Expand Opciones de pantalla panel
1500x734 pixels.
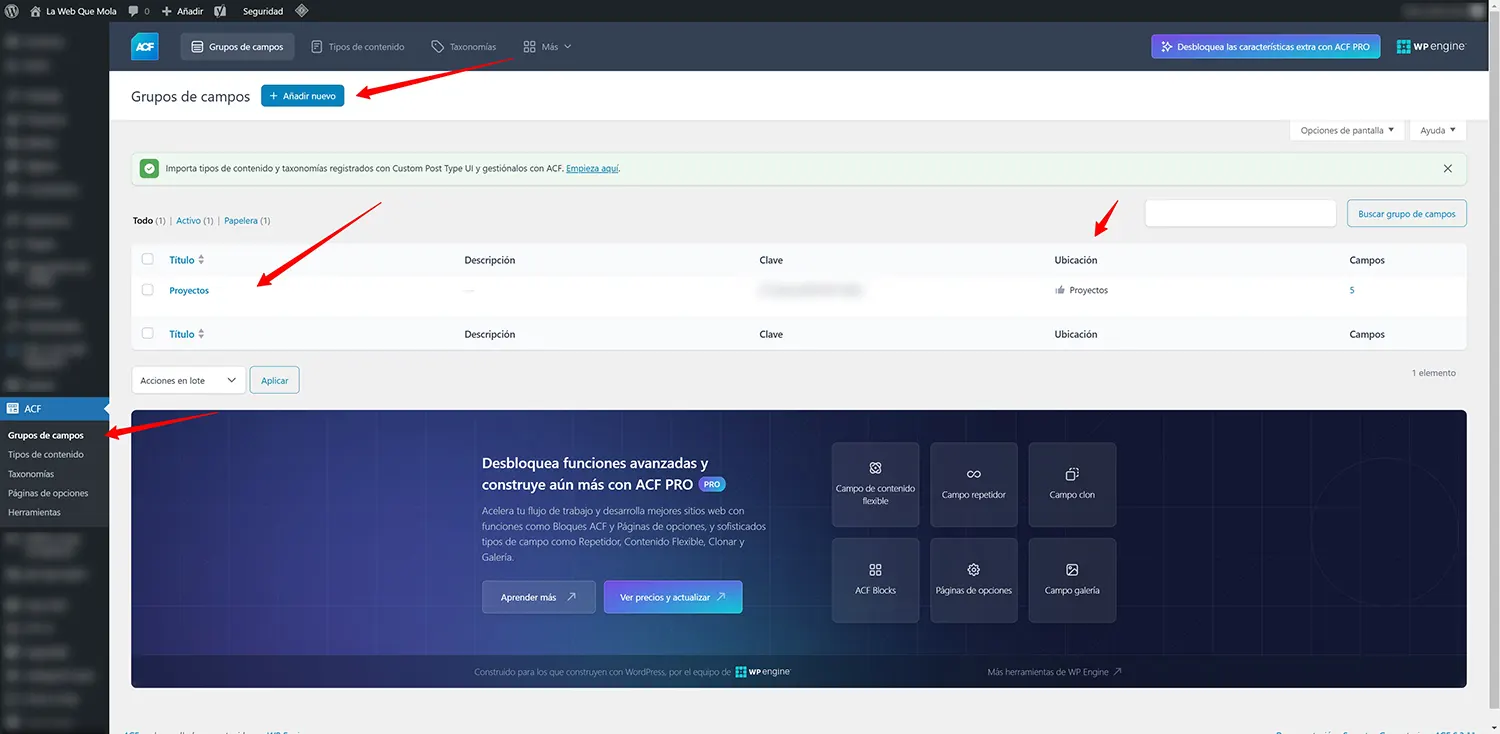1347,129
